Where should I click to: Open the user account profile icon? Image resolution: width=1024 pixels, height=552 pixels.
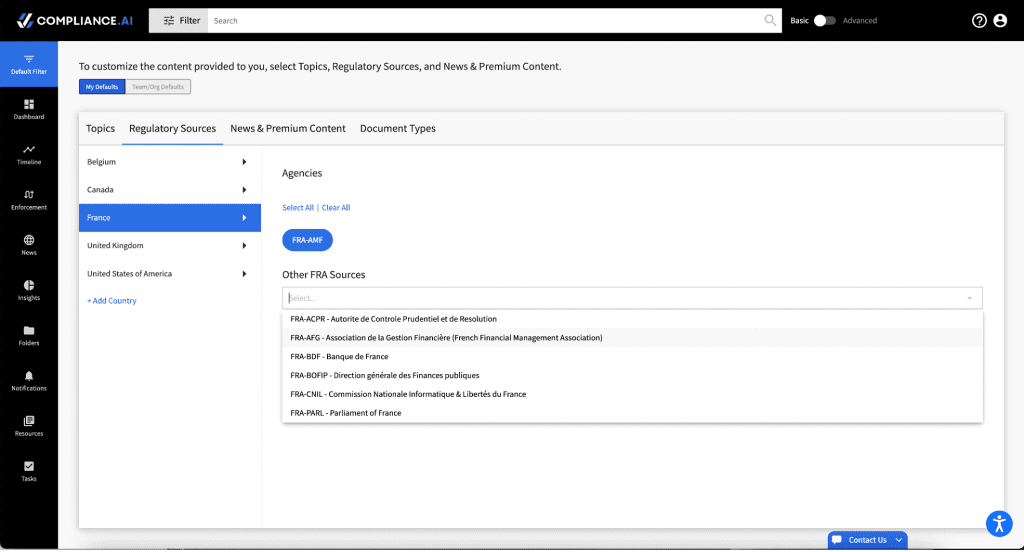point(1000,21)
